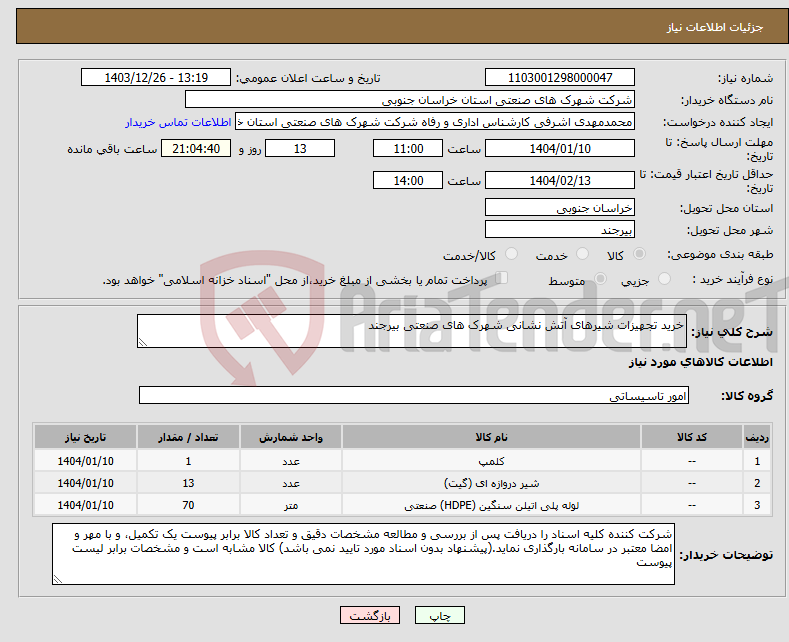Select the جزیی purchase type radio

[x=664, y=279]
